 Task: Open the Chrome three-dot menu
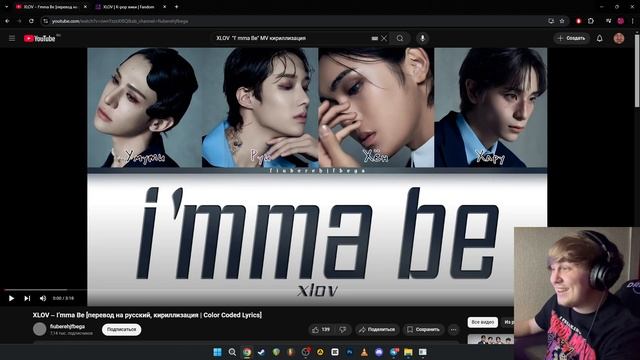(x=633, y=21)
